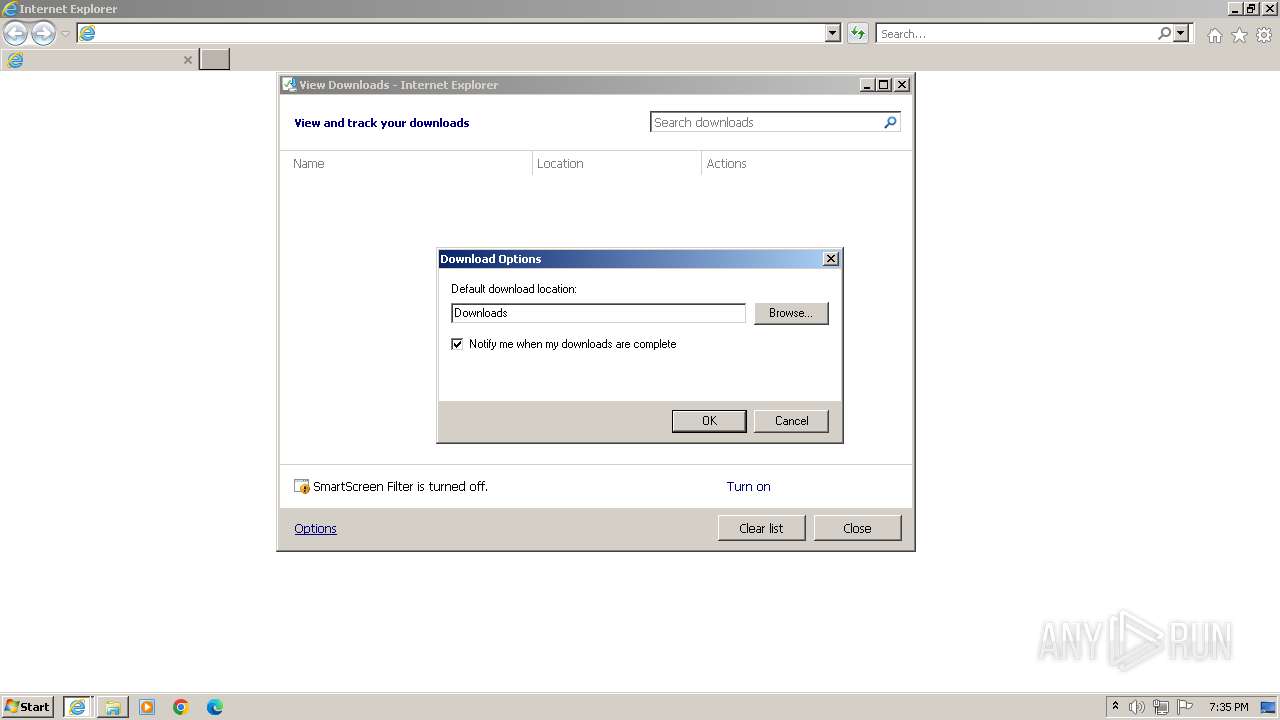Close the View Downloads window via X

click(902, 85)
